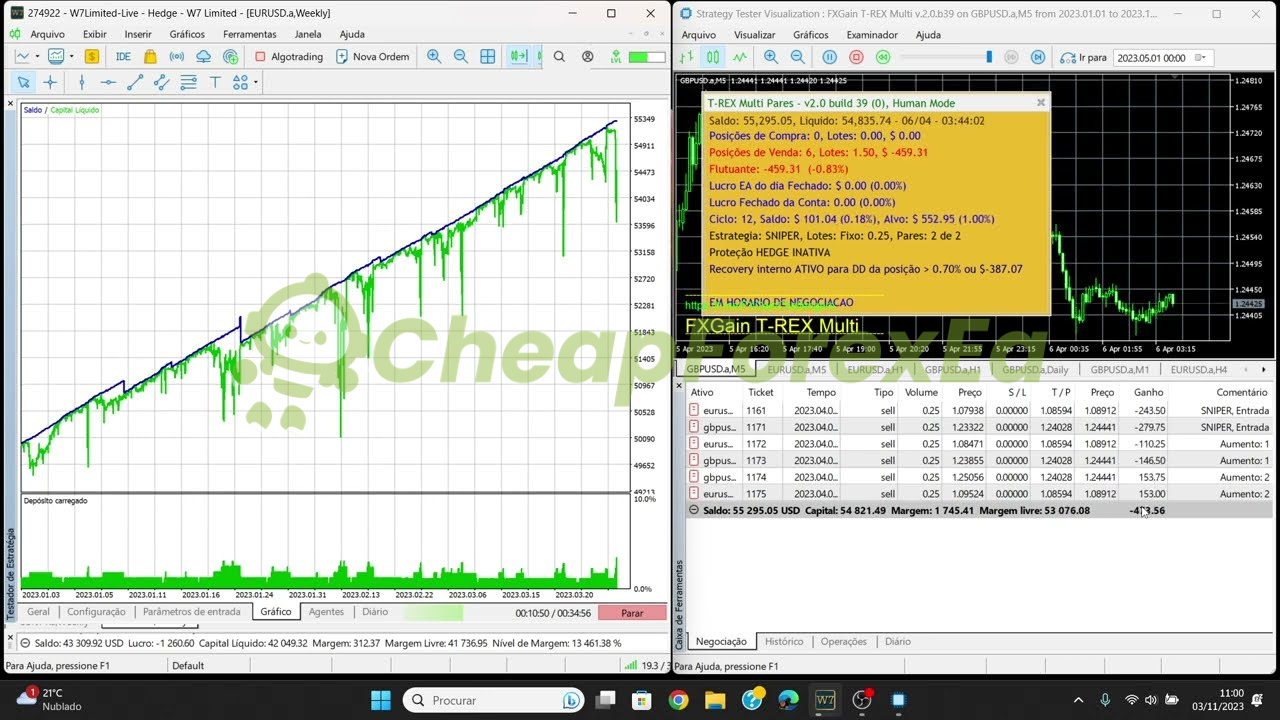Screen dimensions: 1280x720
Task: Open the Agentes tab
Action: click(326, 612)
